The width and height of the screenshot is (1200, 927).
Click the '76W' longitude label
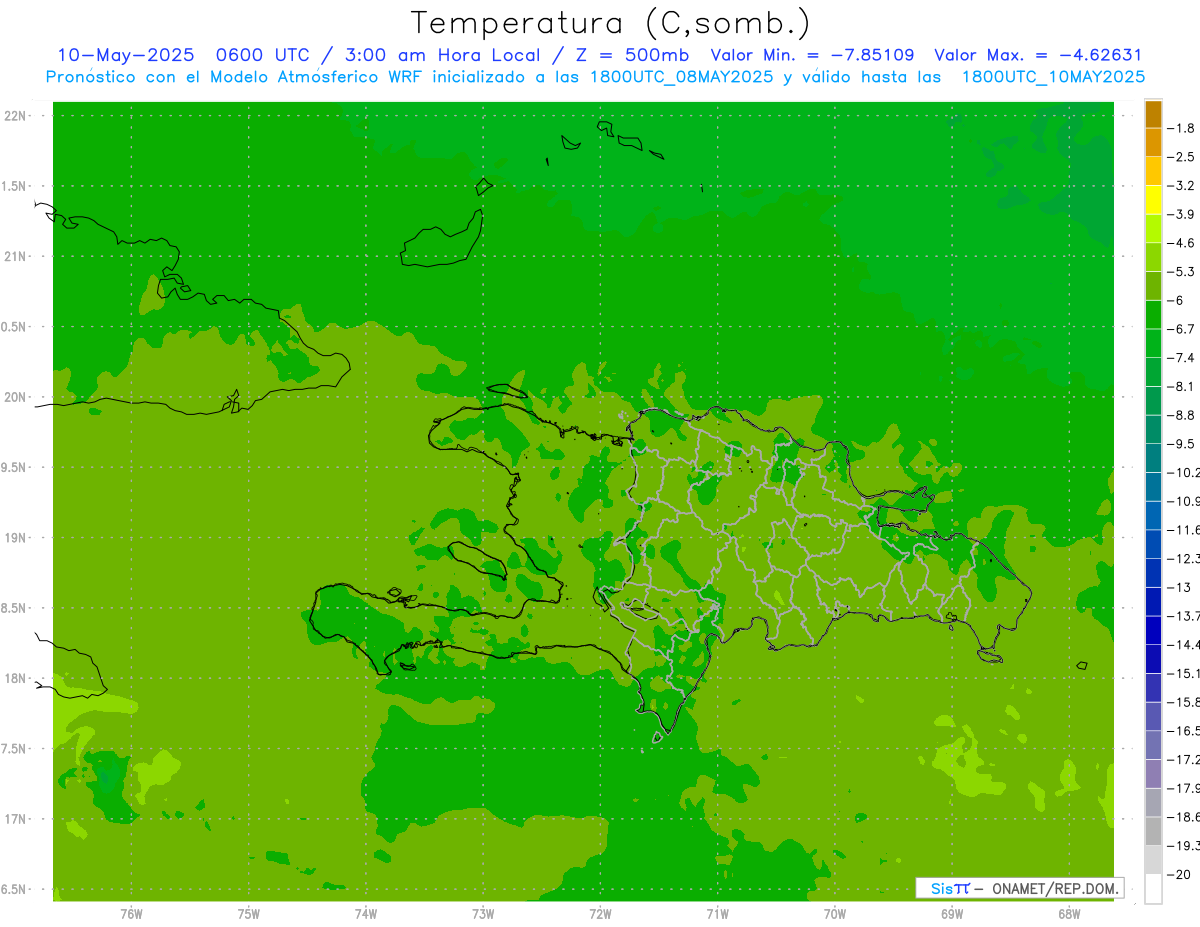(x=131, y=913)
